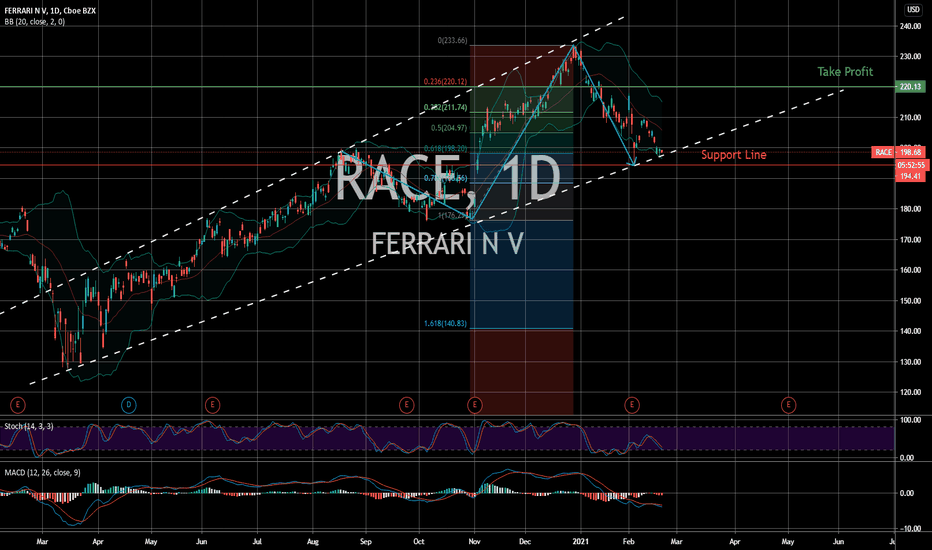Click the USD currency button
The width and height of the screenshot is (932, 550).
913,10
